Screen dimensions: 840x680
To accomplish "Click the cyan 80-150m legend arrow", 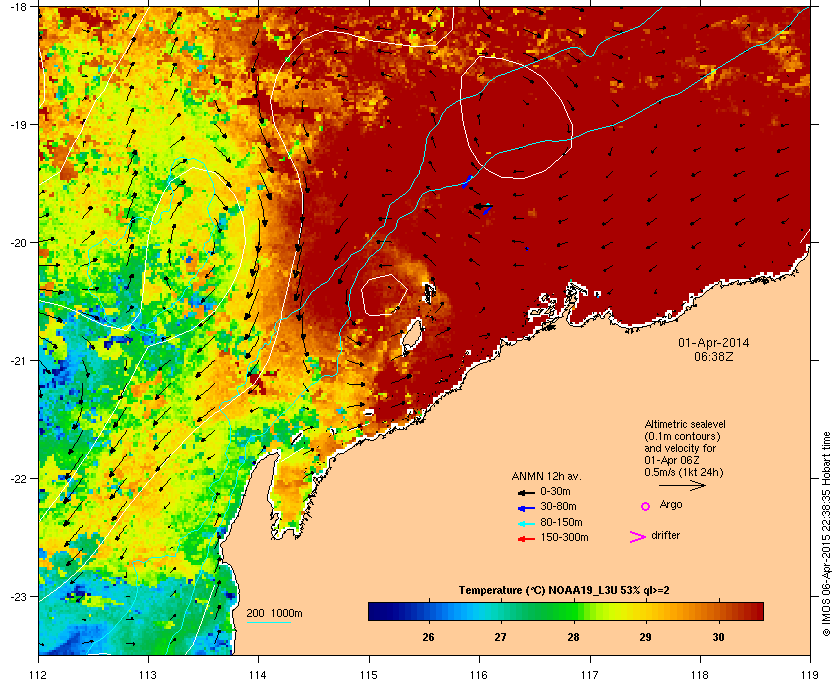I will tap(526, 524).
